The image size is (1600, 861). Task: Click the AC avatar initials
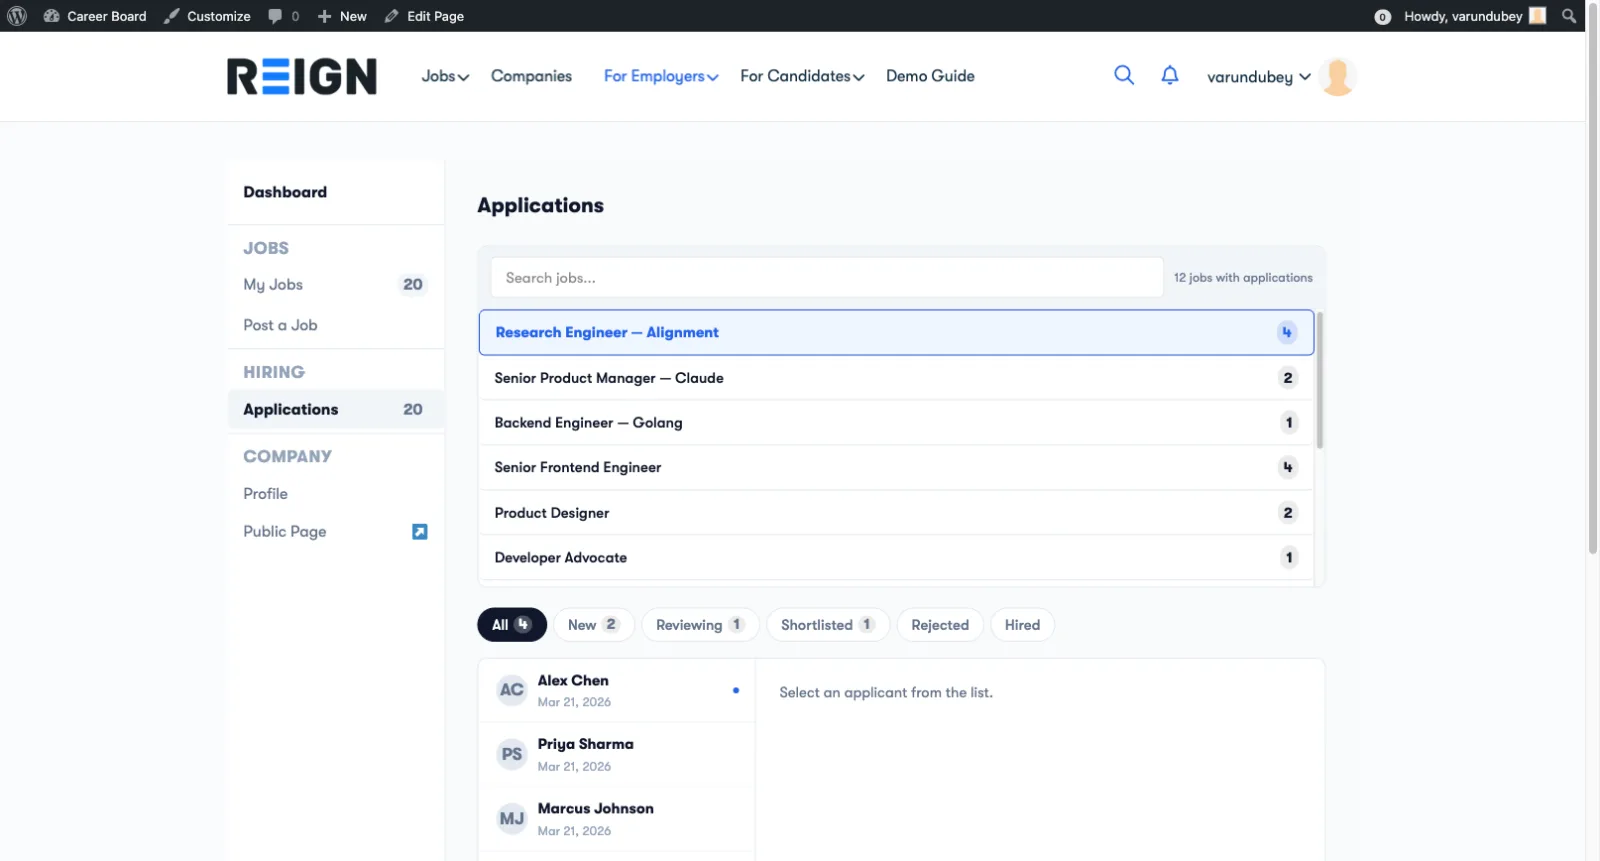(512, 690)
